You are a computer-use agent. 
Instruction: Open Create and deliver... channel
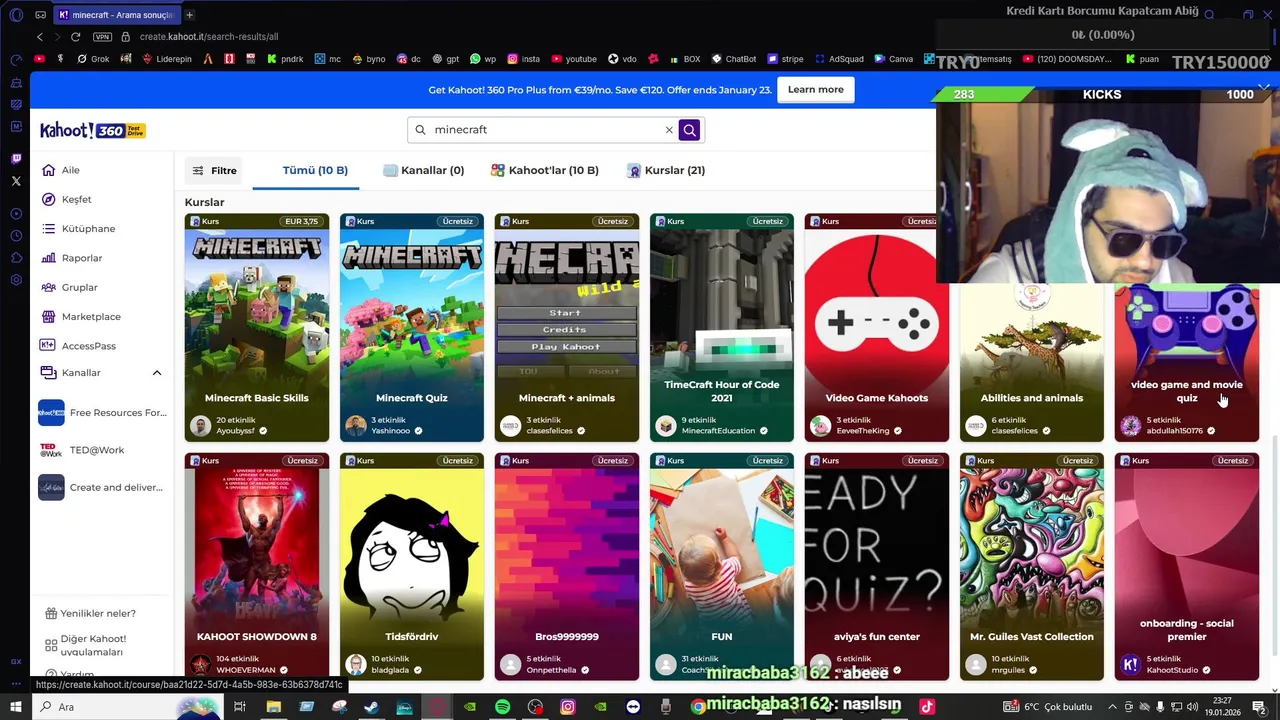tap(102, 487)
